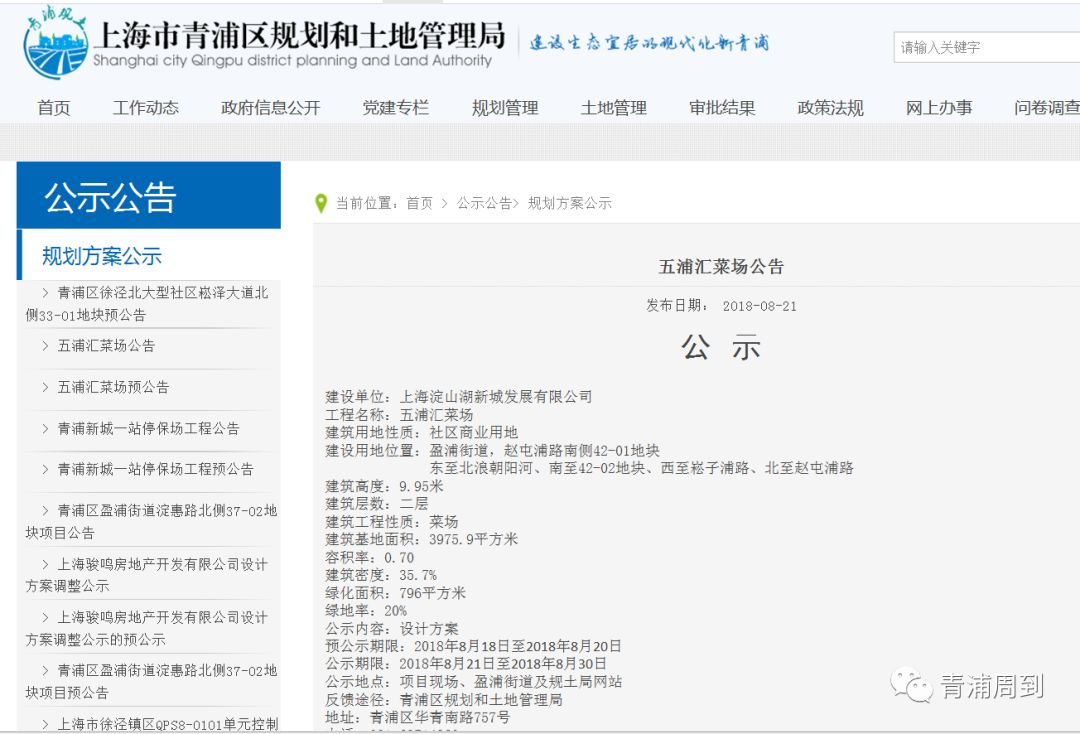Select 政府信息公开 in the navigation bar
Screen dimensions: 1080x734
[x=270, y=108]
